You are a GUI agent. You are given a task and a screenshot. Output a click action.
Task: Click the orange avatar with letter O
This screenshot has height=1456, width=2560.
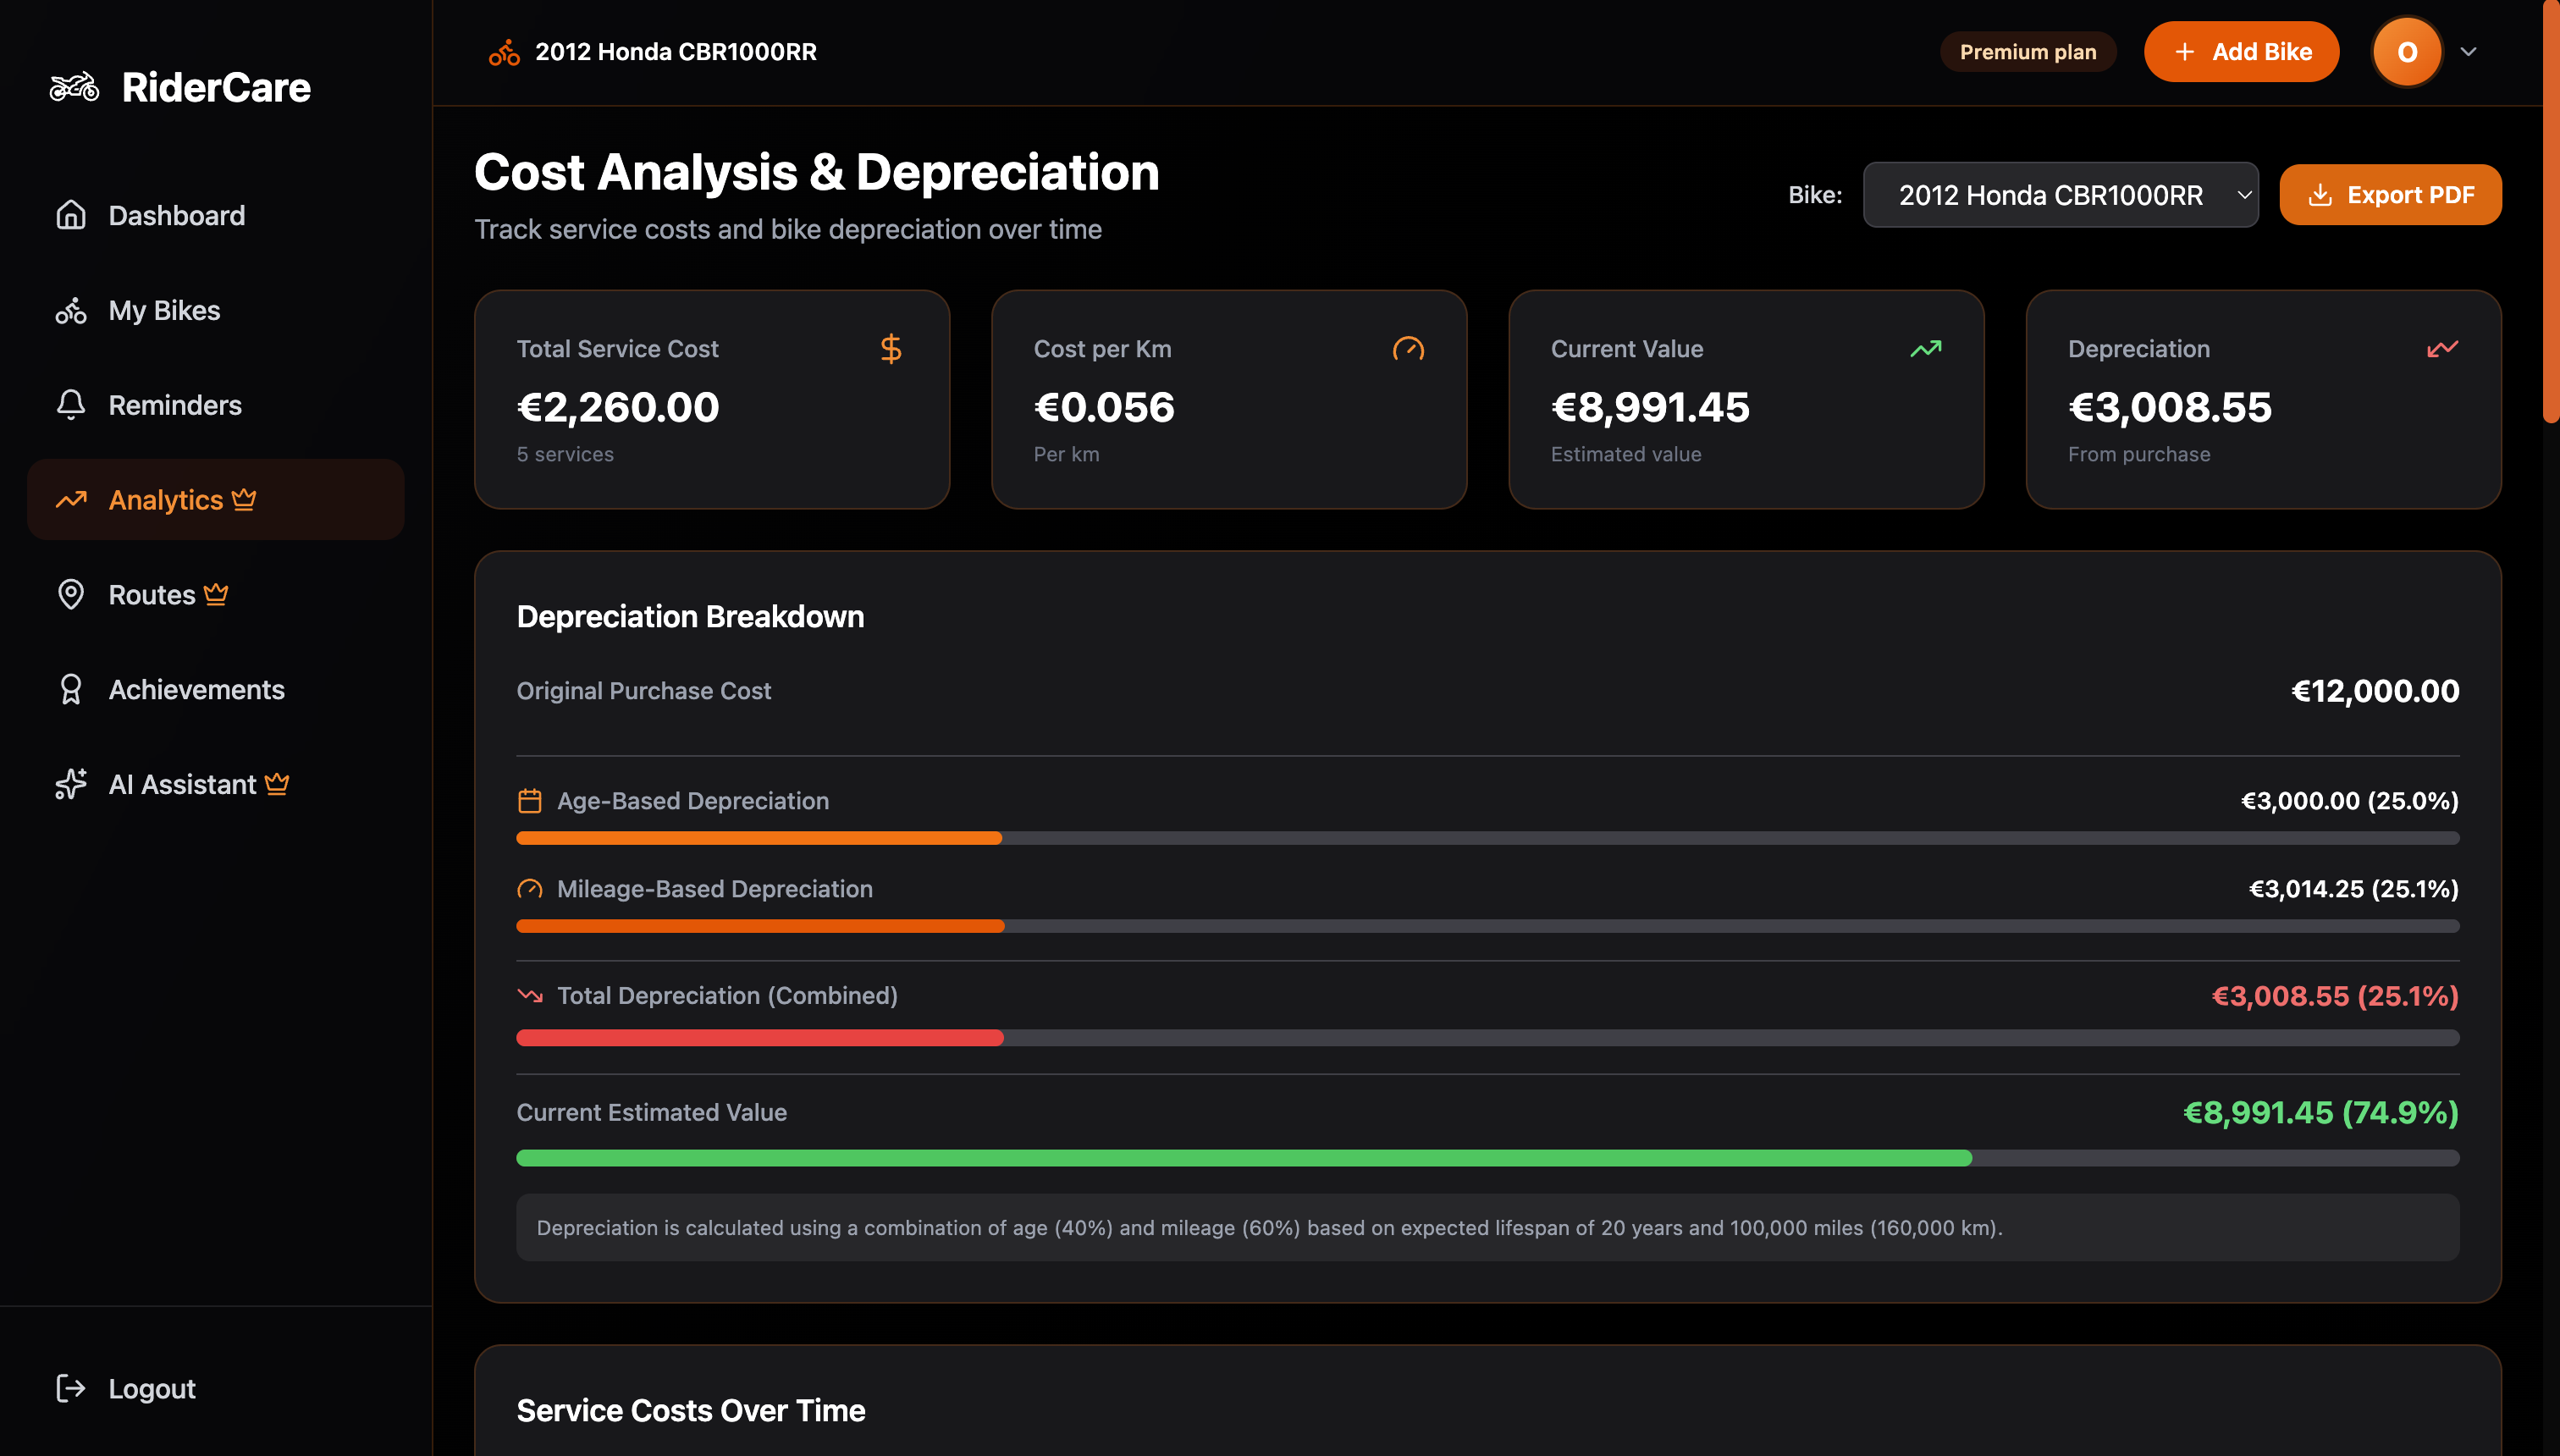(x=2407, y=51)
